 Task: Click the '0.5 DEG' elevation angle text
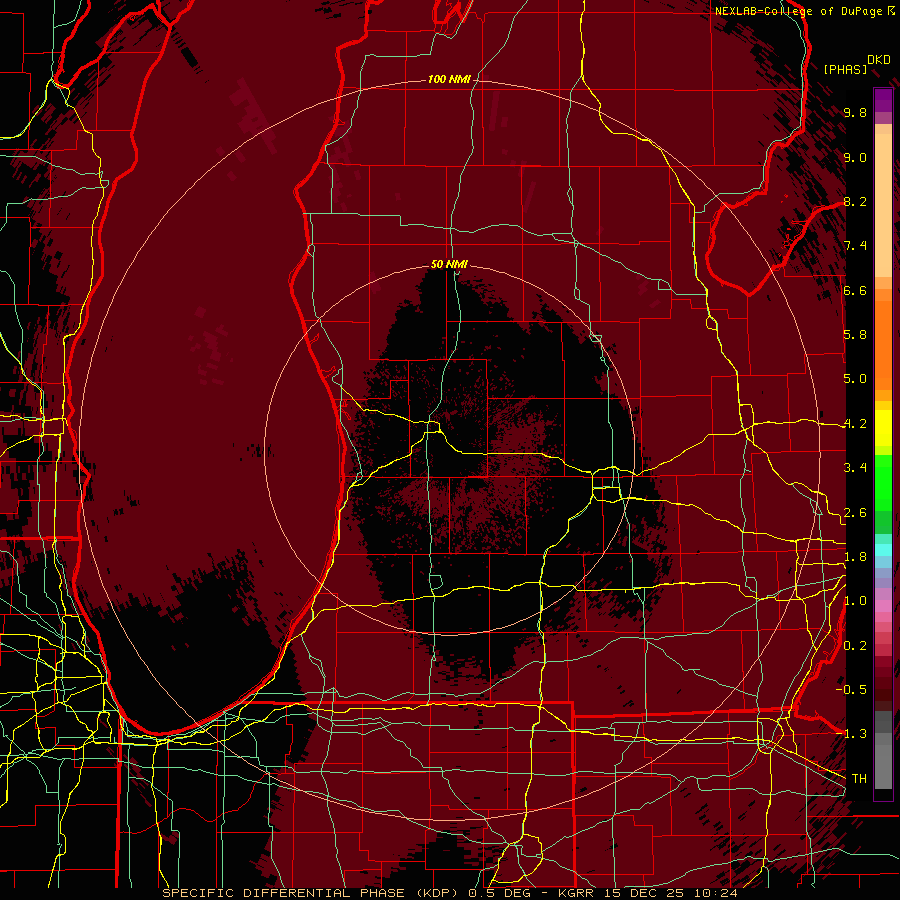499,893
